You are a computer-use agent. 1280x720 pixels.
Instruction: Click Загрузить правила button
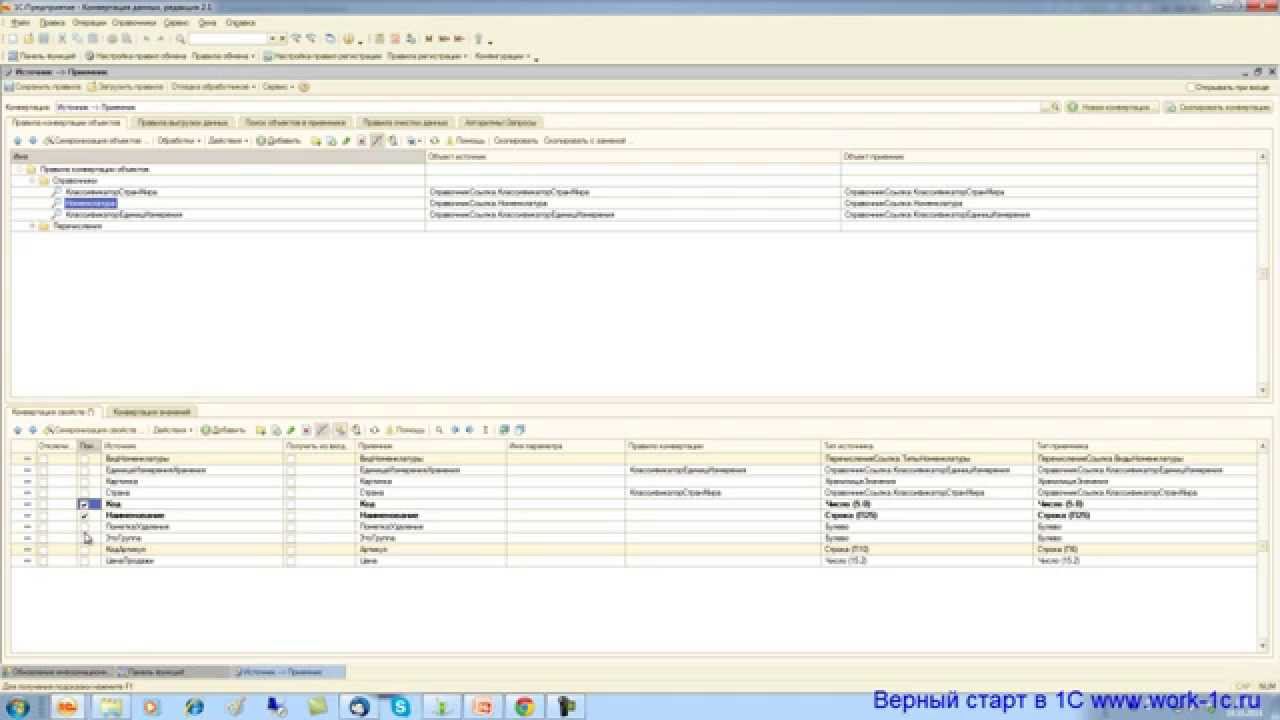125,87
